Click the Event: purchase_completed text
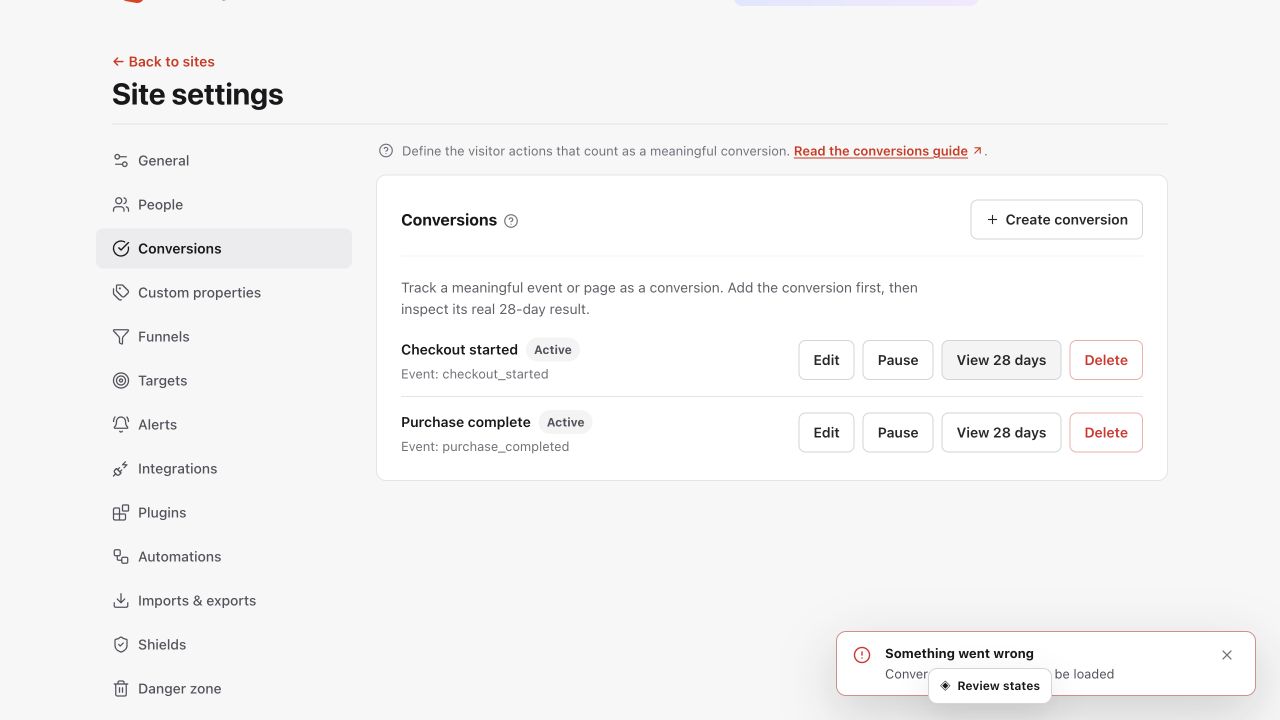Screen dimensions: 1280x720 pos(485,447)
